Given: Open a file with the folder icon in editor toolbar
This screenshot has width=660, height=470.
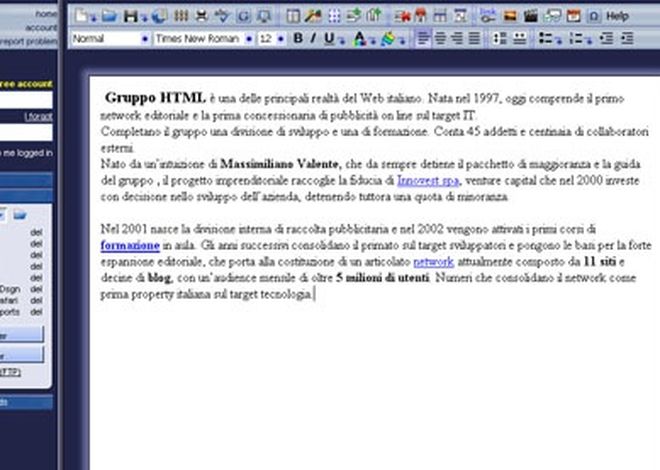Looking at the screenshot, I should tap(109, 16).
